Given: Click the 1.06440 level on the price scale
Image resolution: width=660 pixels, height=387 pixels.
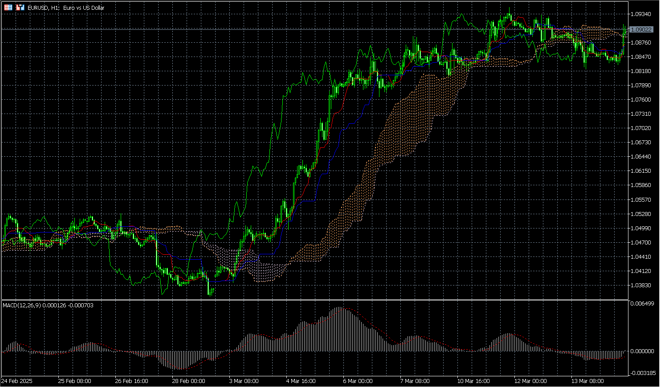Looking at the screenshot, I should tap(640, 157).
